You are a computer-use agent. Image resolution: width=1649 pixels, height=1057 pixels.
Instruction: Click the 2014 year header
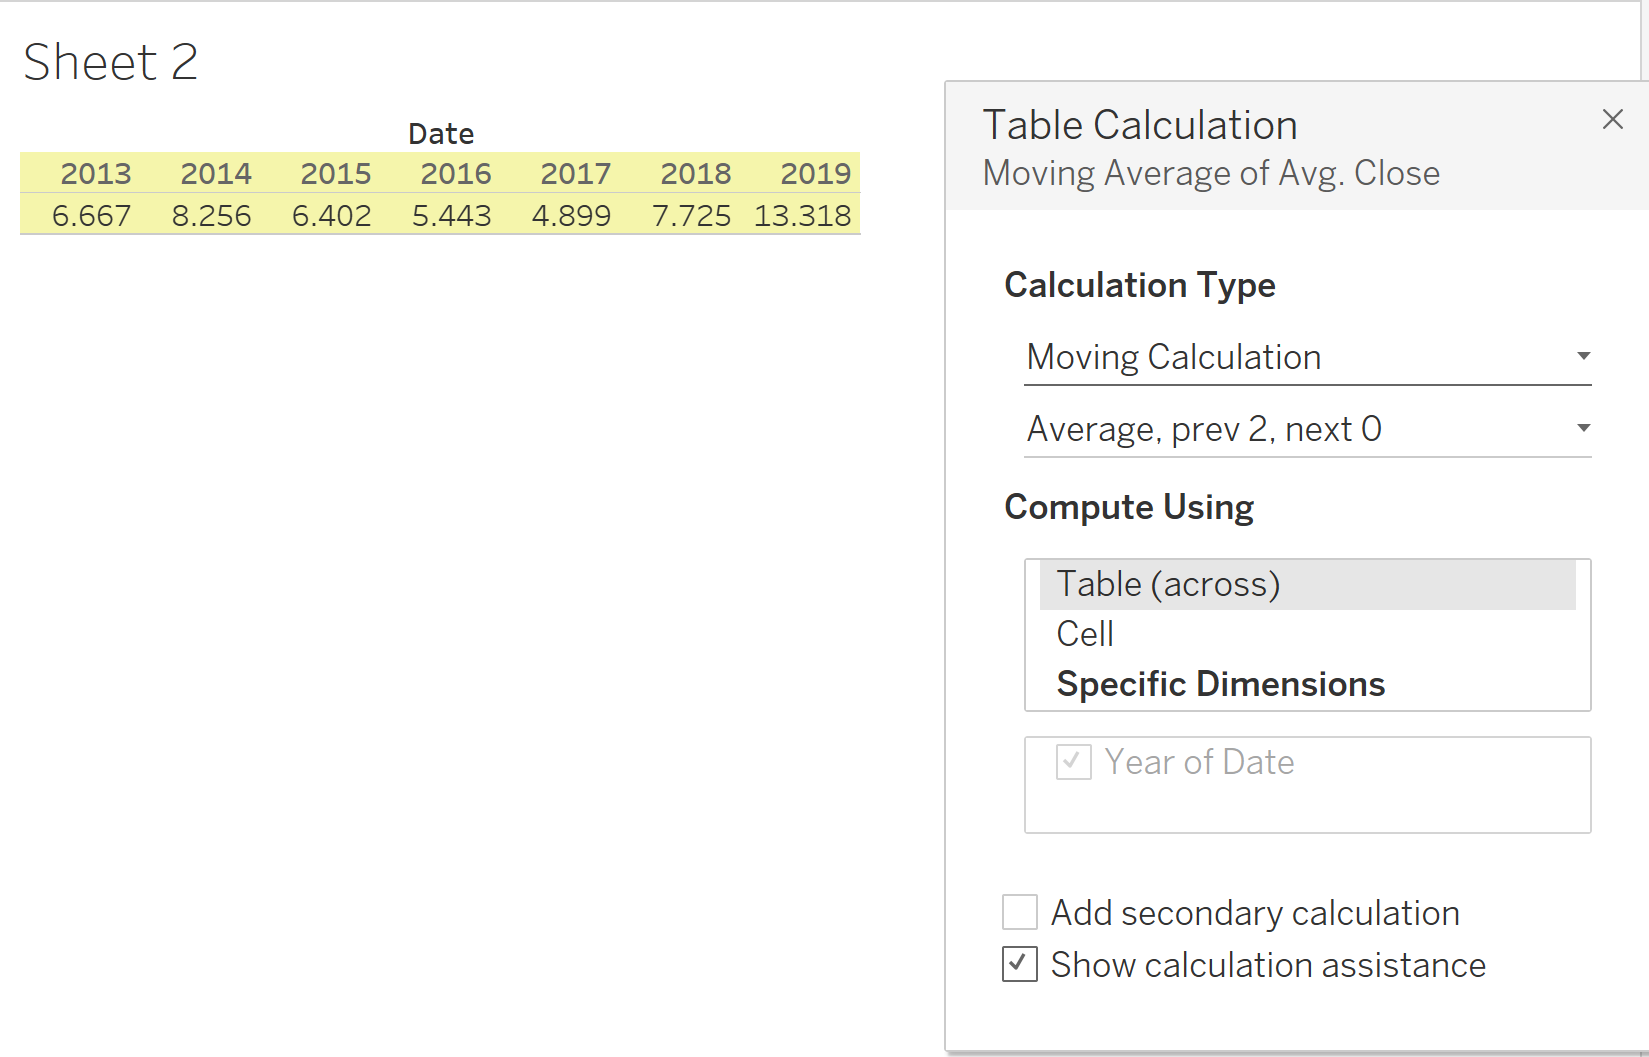pyautogui.click(x=215, y=174)
